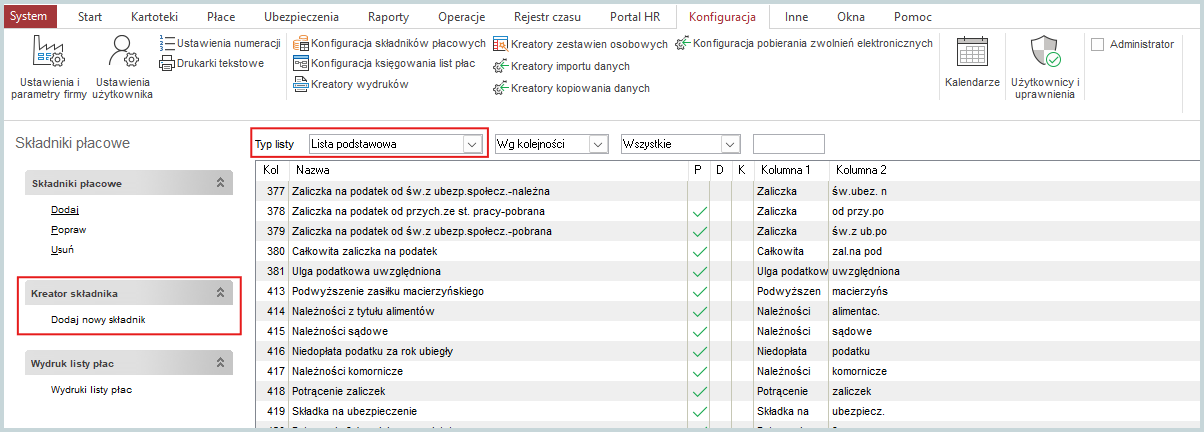Open Użytkownicy i uprawnienia
Screen dimensions: 1204x432
click(x=1044, y=66)
